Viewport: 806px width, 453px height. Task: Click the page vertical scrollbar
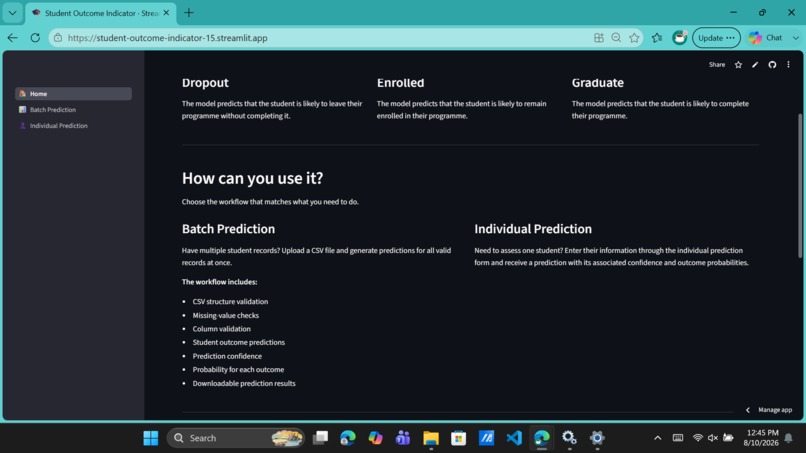tap(800, 185)
